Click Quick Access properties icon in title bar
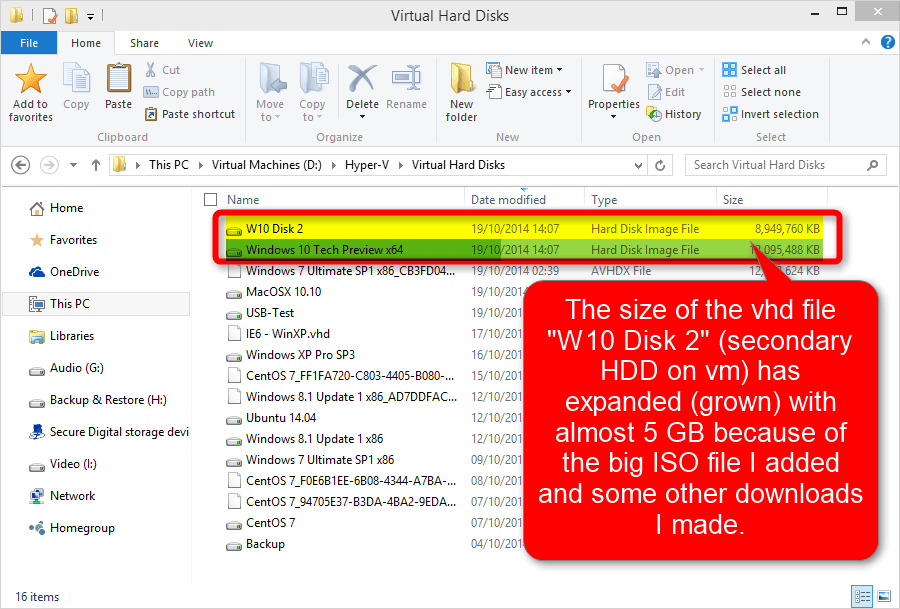Image resolution: width=900 pixels, height=609 pixels. pyautogui.click(x=50, y=15)
